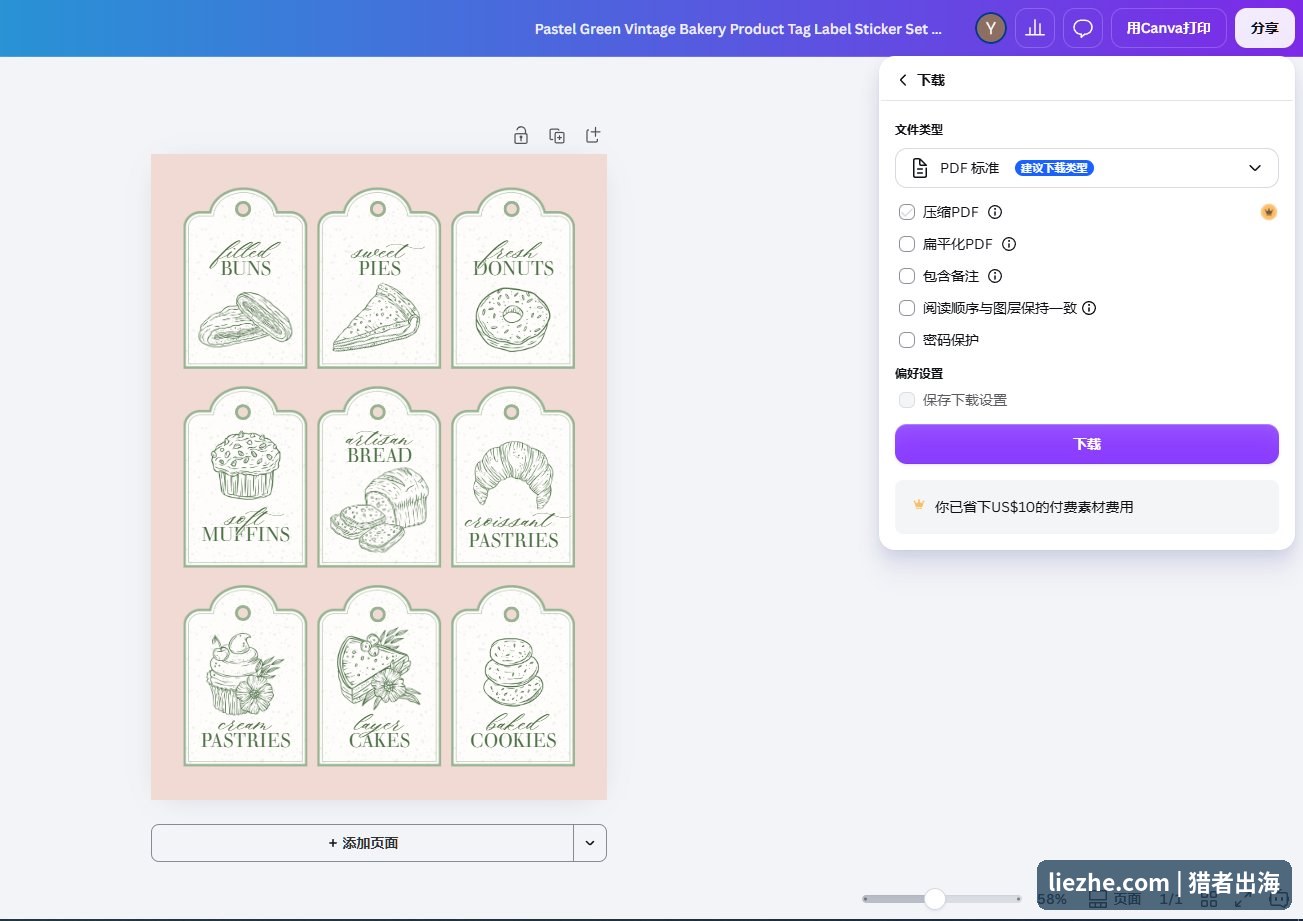Click the 你已省下US$10的付费素材费用 notice
Screen dimensions: 1303x921
(1087, 507)
